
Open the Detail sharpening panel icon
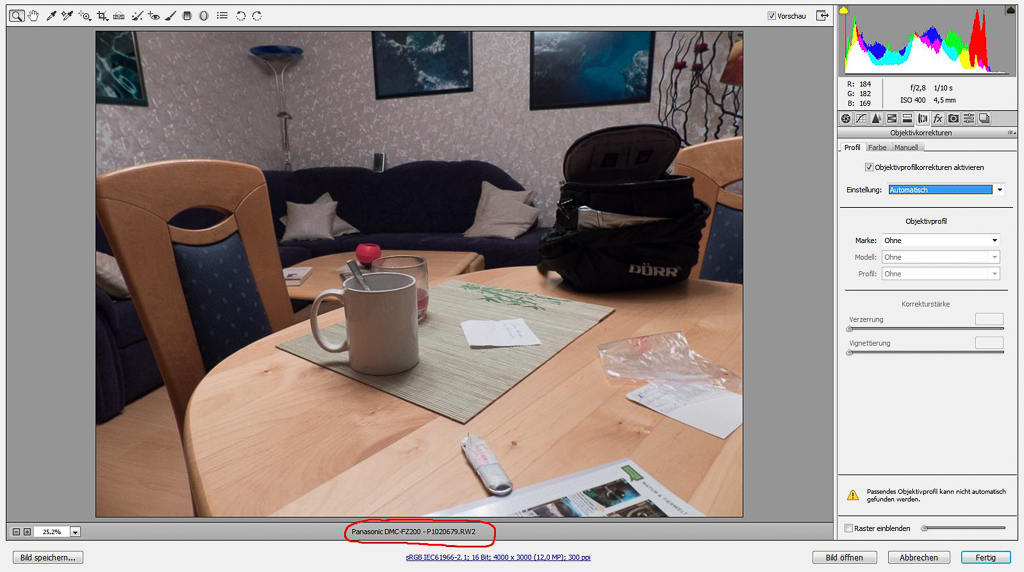pos(876,118)
